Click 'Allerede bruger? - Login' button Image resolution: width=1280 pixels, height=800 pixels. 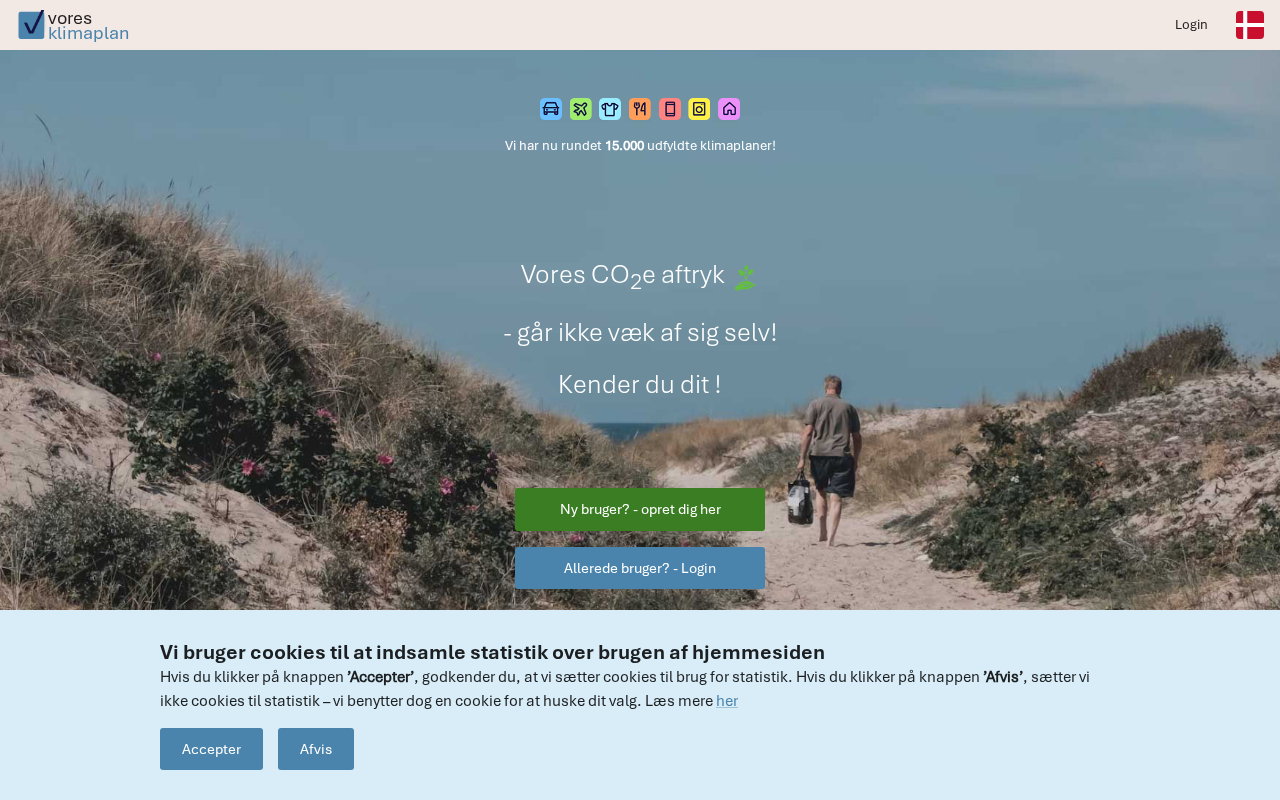click(x=640, y=568)
